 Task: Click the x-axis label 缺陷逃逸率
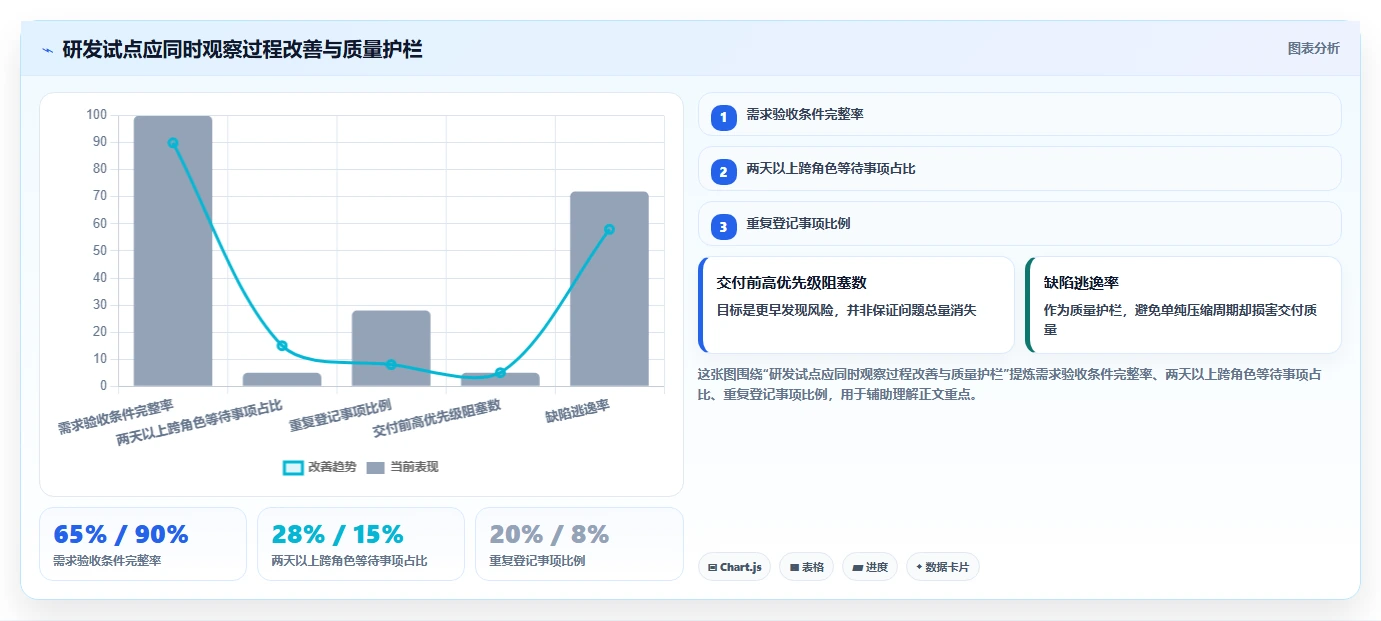pos(578,411)
